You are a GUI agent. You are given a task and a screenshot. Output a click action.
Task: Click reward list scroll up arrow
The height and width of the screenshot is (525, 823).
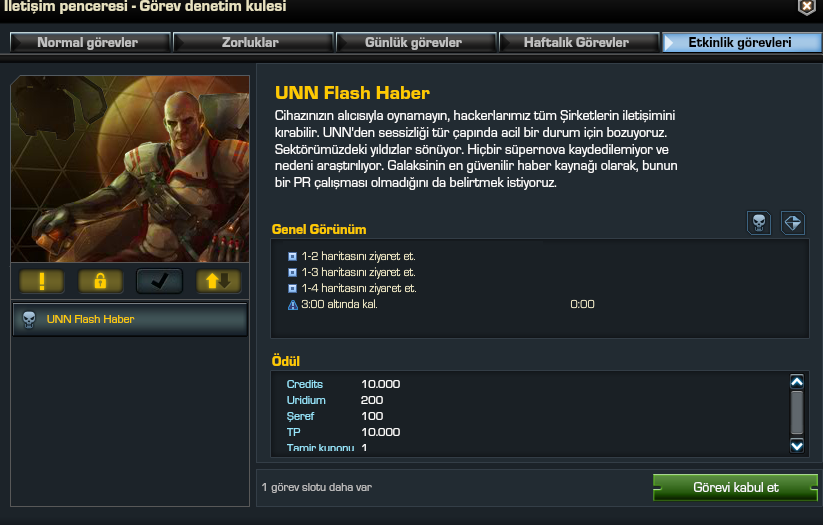pyautogui.click(x=797, y=382)
